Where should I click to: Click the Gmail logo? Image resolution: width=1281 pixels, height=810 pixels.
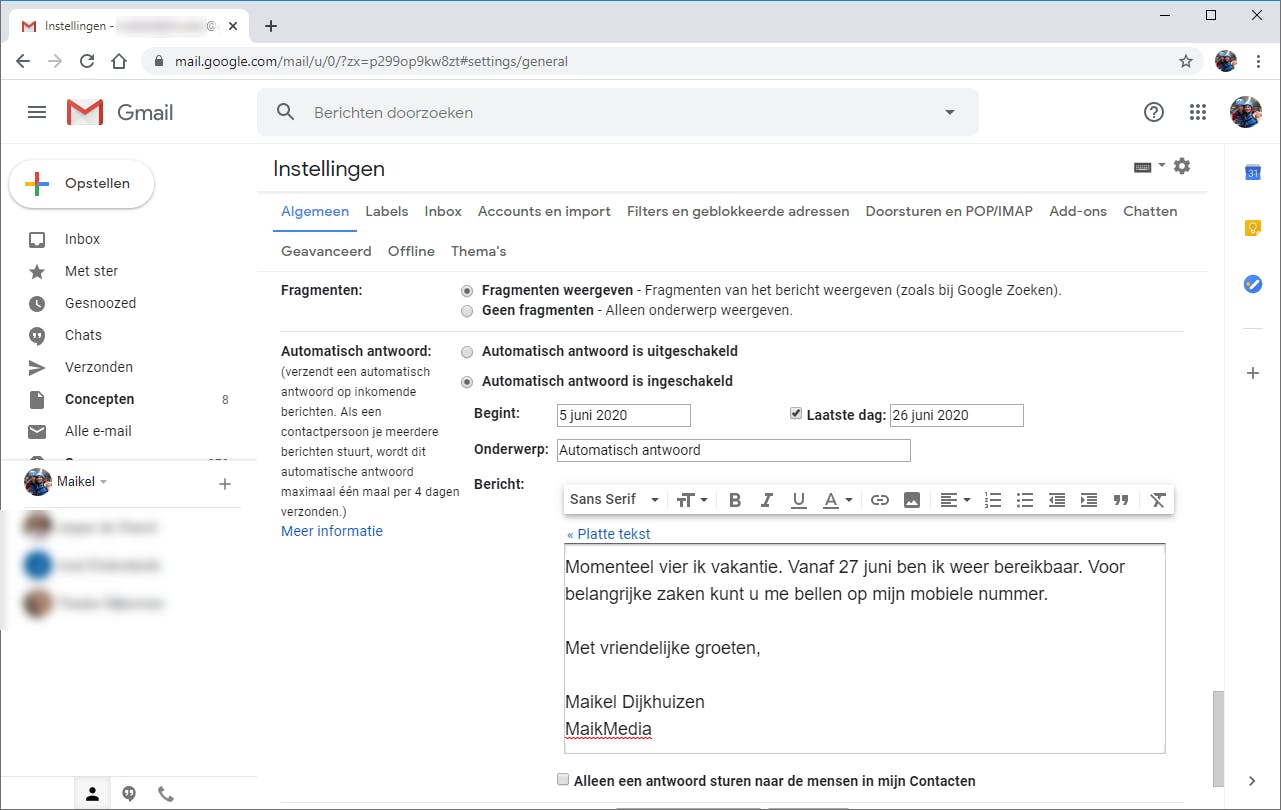pyautogui.click(x=120, y=112)
